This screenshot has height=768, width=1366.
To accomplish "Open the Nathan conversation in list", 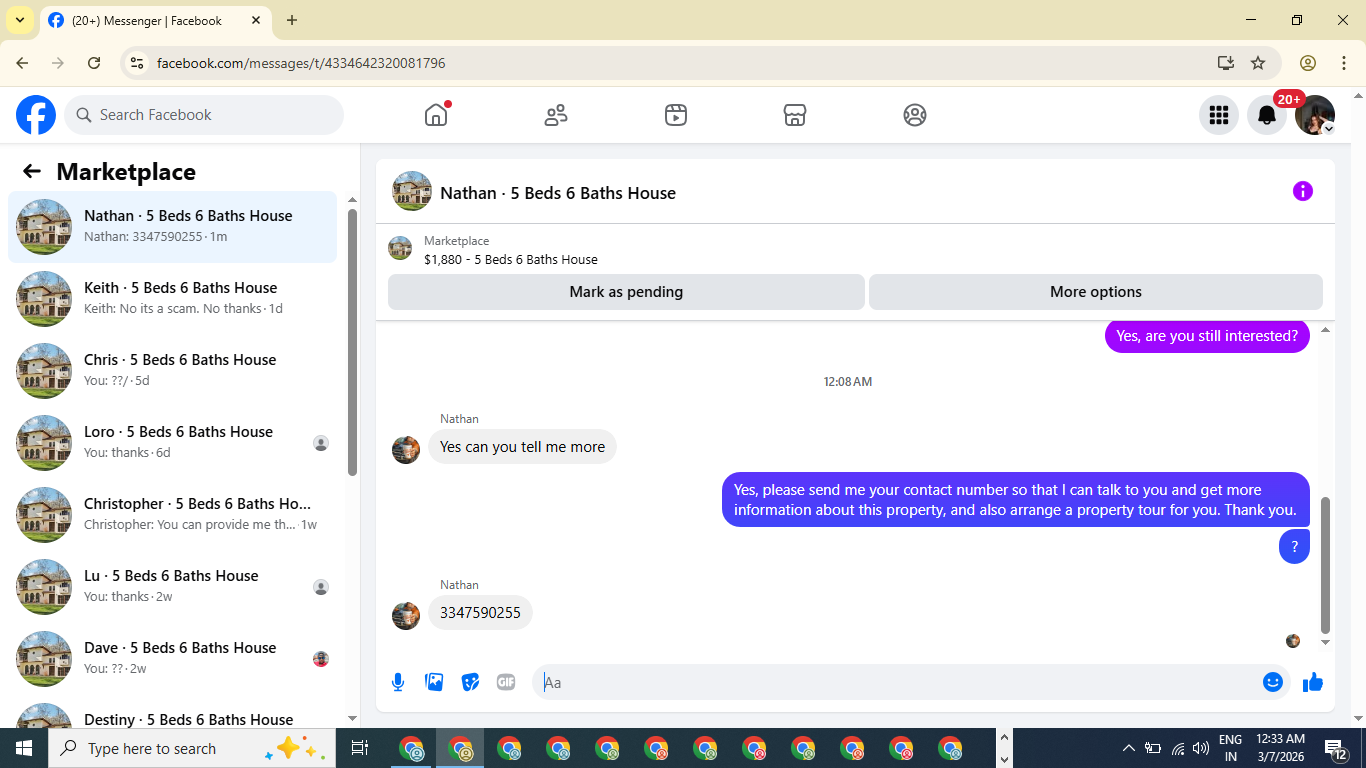I will pos(172,227).
